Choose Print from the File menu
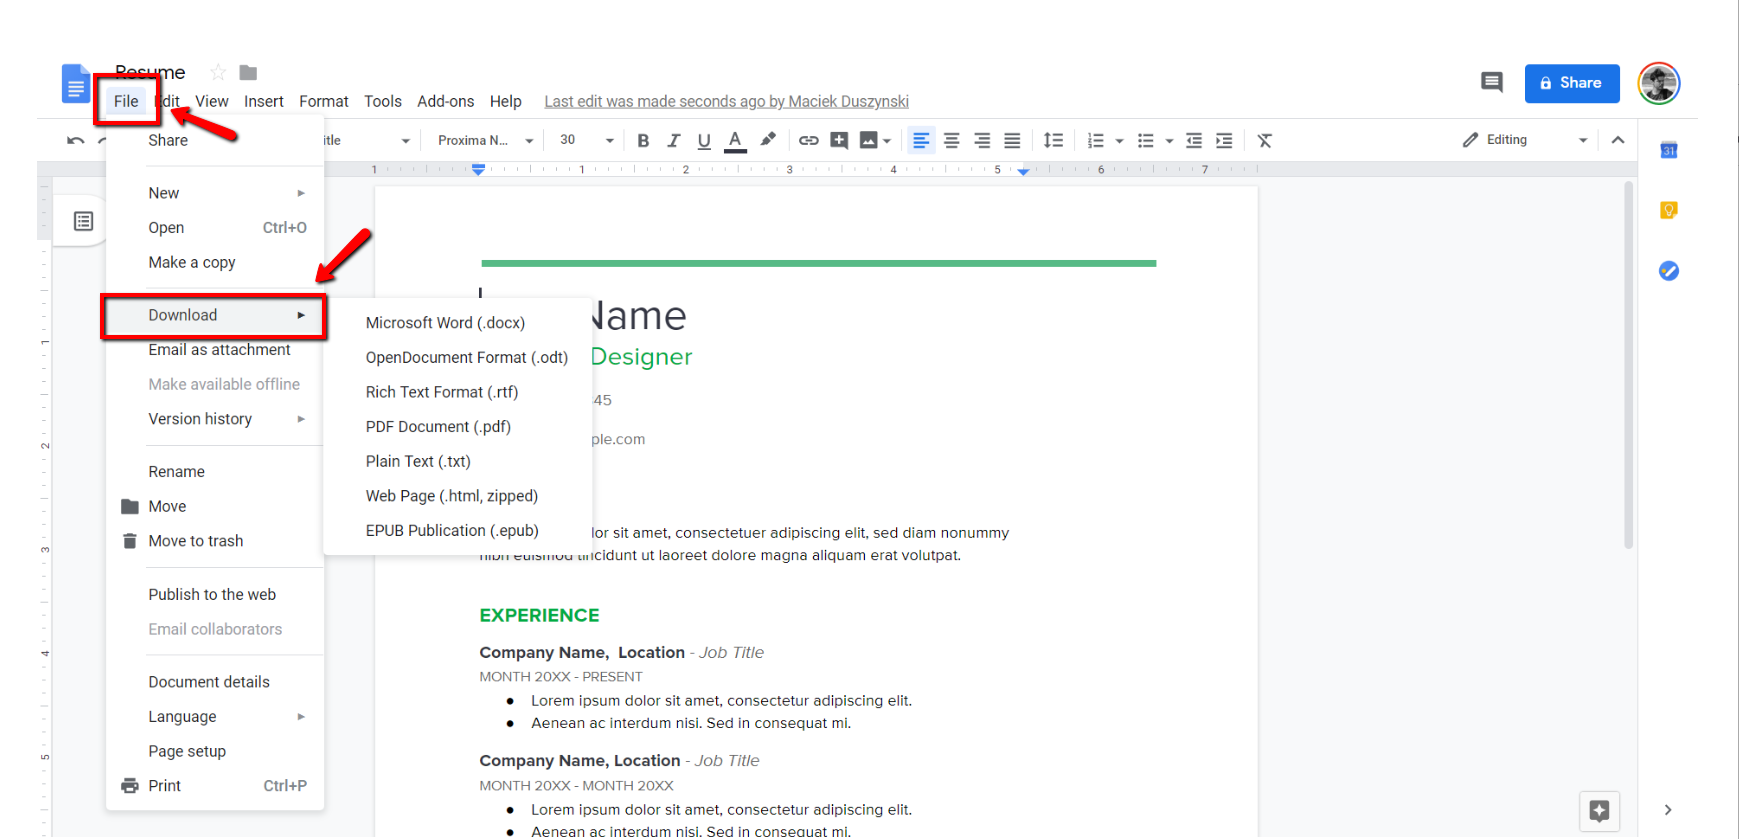This screenshot has width=1739, height=839. click(215, 786)
